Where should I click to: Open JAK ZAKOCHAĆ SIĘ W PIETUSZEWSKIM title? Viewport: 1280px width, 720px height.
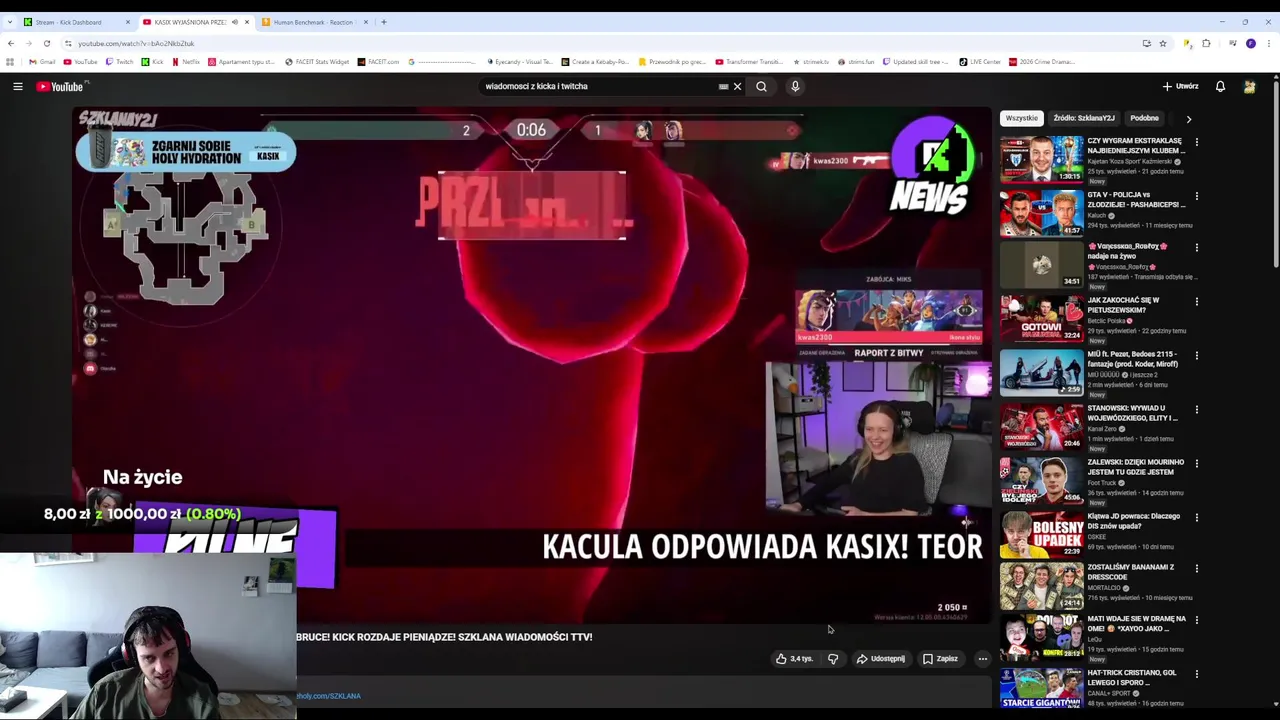click(1124, 305)
